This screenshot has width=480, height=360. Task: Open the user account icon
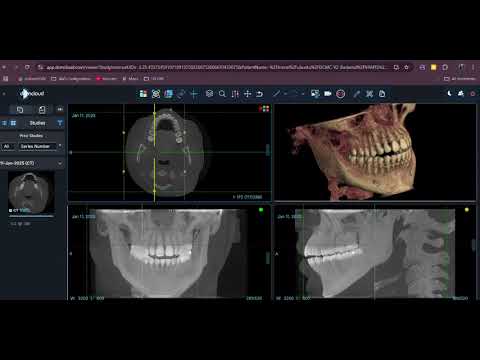pyautogui.click(x=461, y=94)
